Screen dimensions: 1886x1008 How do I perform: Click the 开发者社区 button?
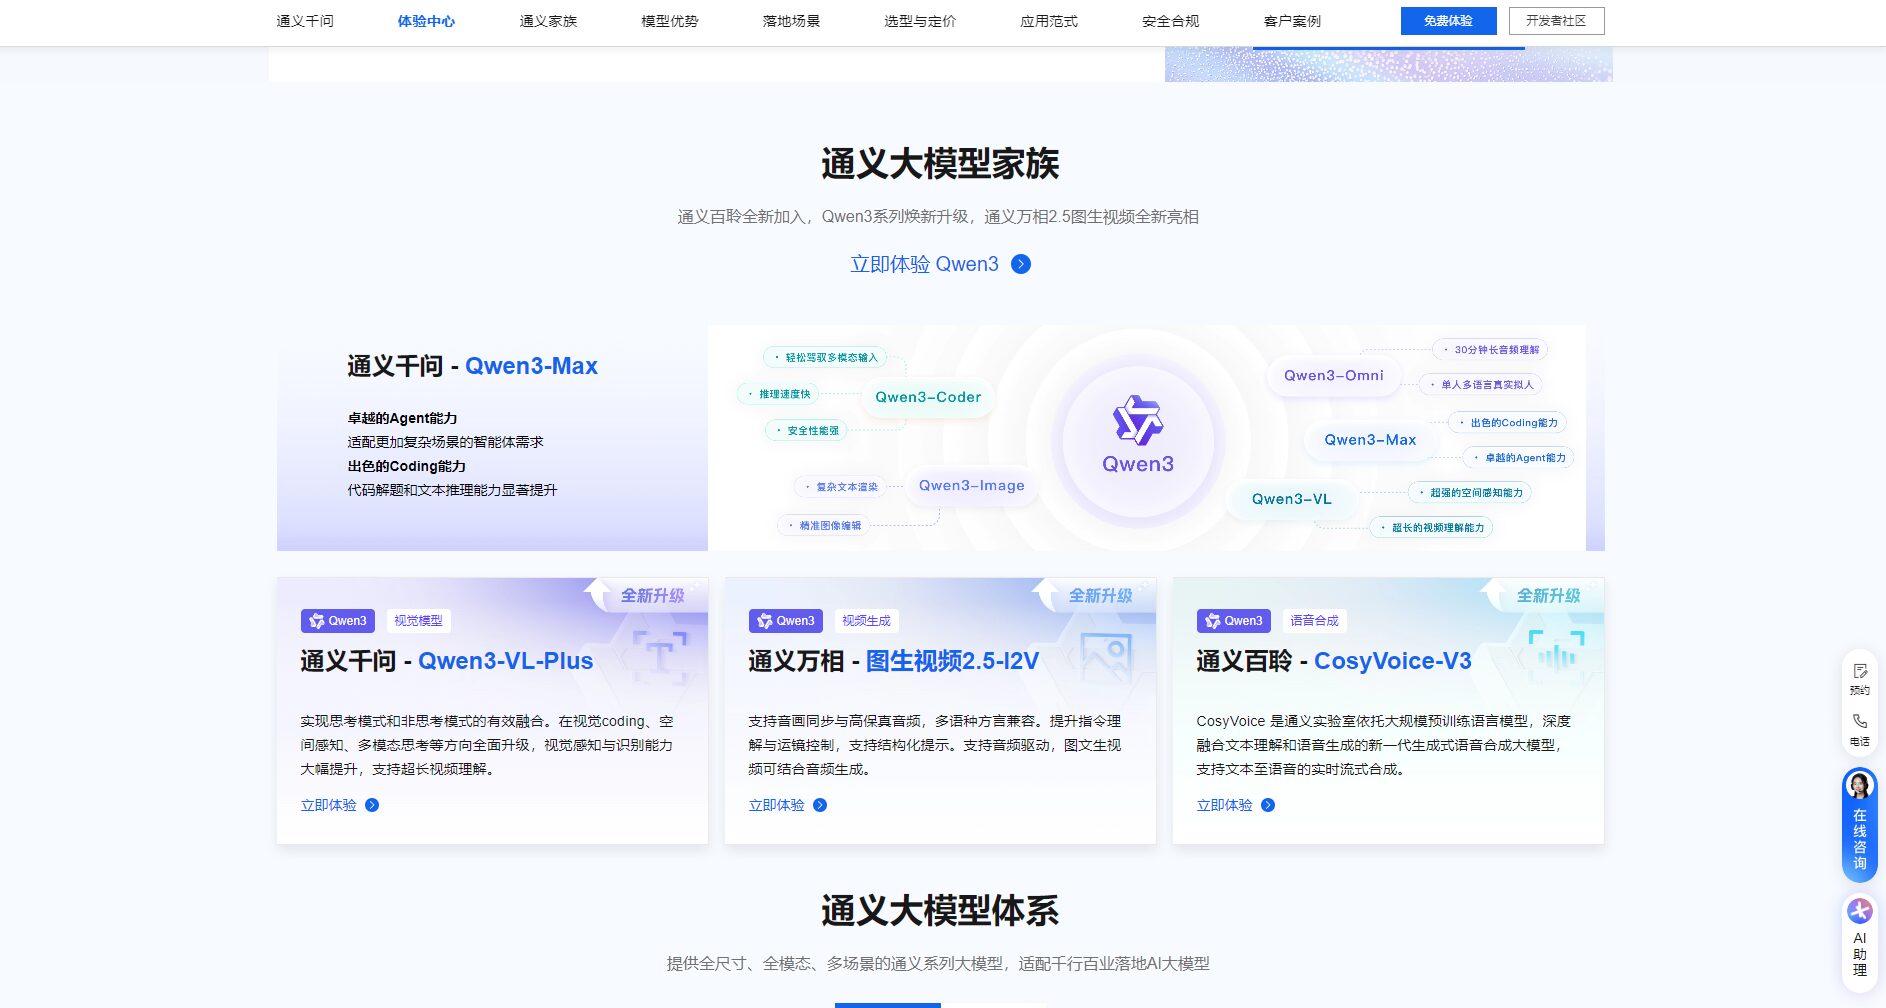pyautogui.click(x=1556, y=21)
